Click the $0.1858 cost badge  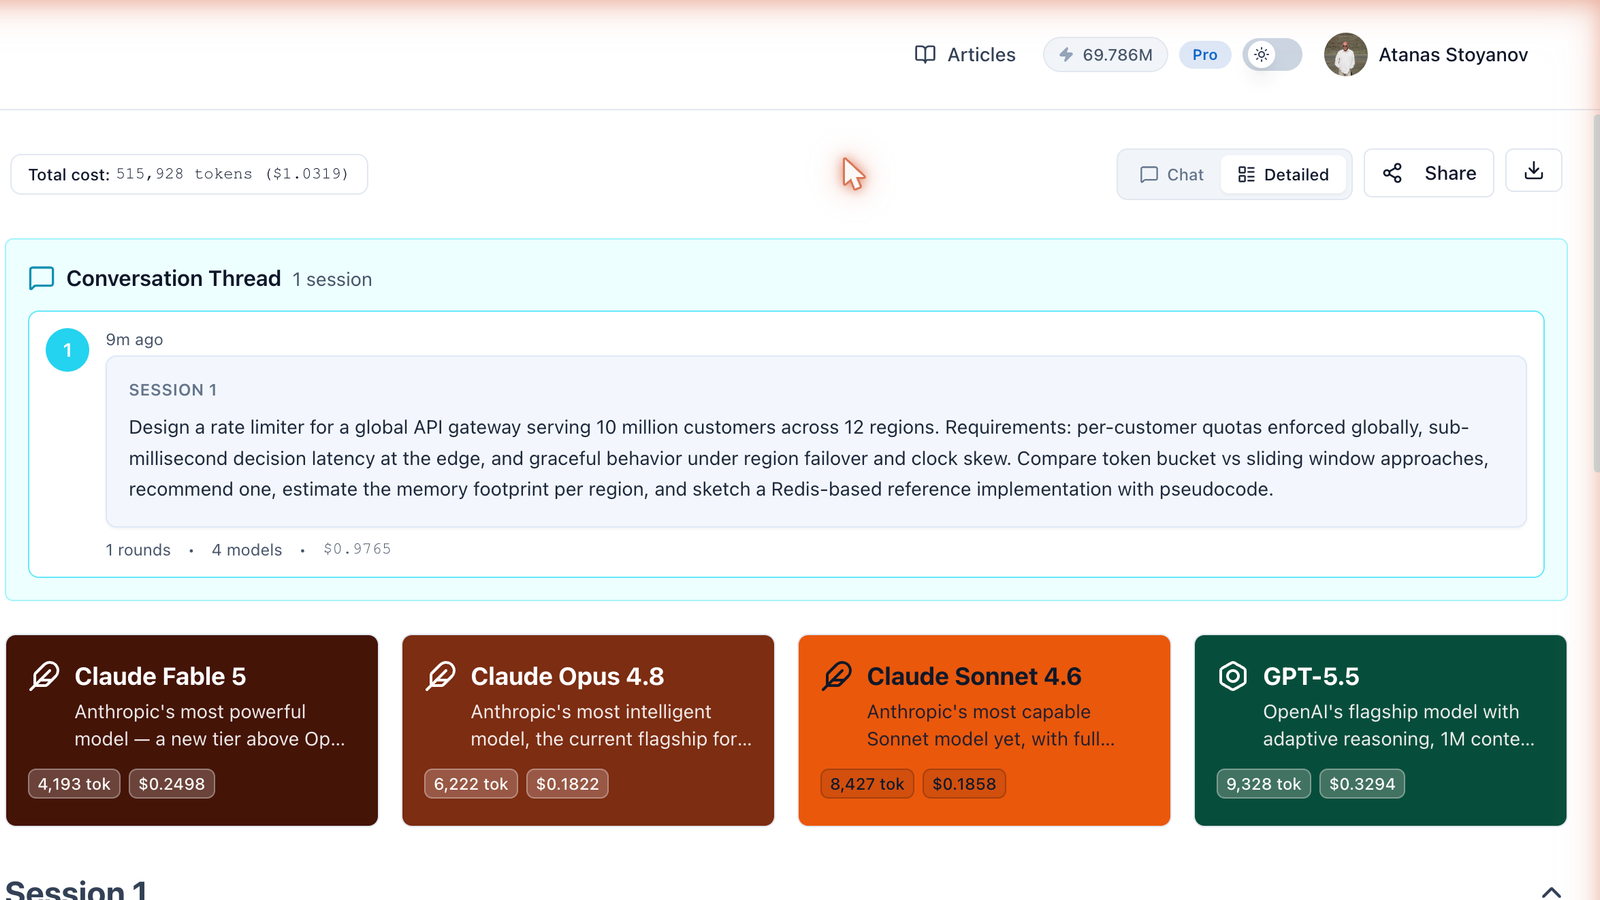click(964, 784)
